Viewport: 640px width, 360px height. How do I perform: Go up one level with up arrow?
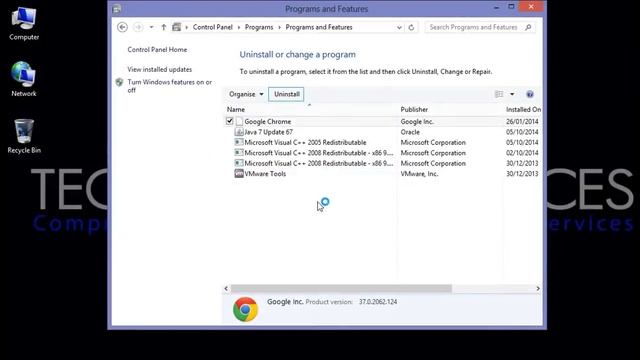(x=164, y=27)
